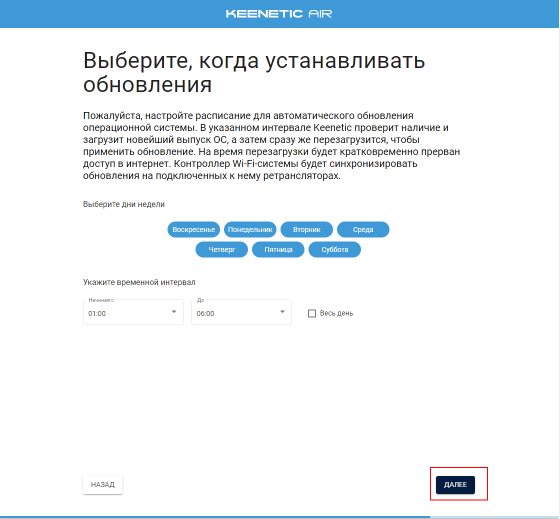The width and height of the screenshot is (560, 519).
Task: Toggle the Среда day chip
Action: pyautogui.click(x=363, y=229)
